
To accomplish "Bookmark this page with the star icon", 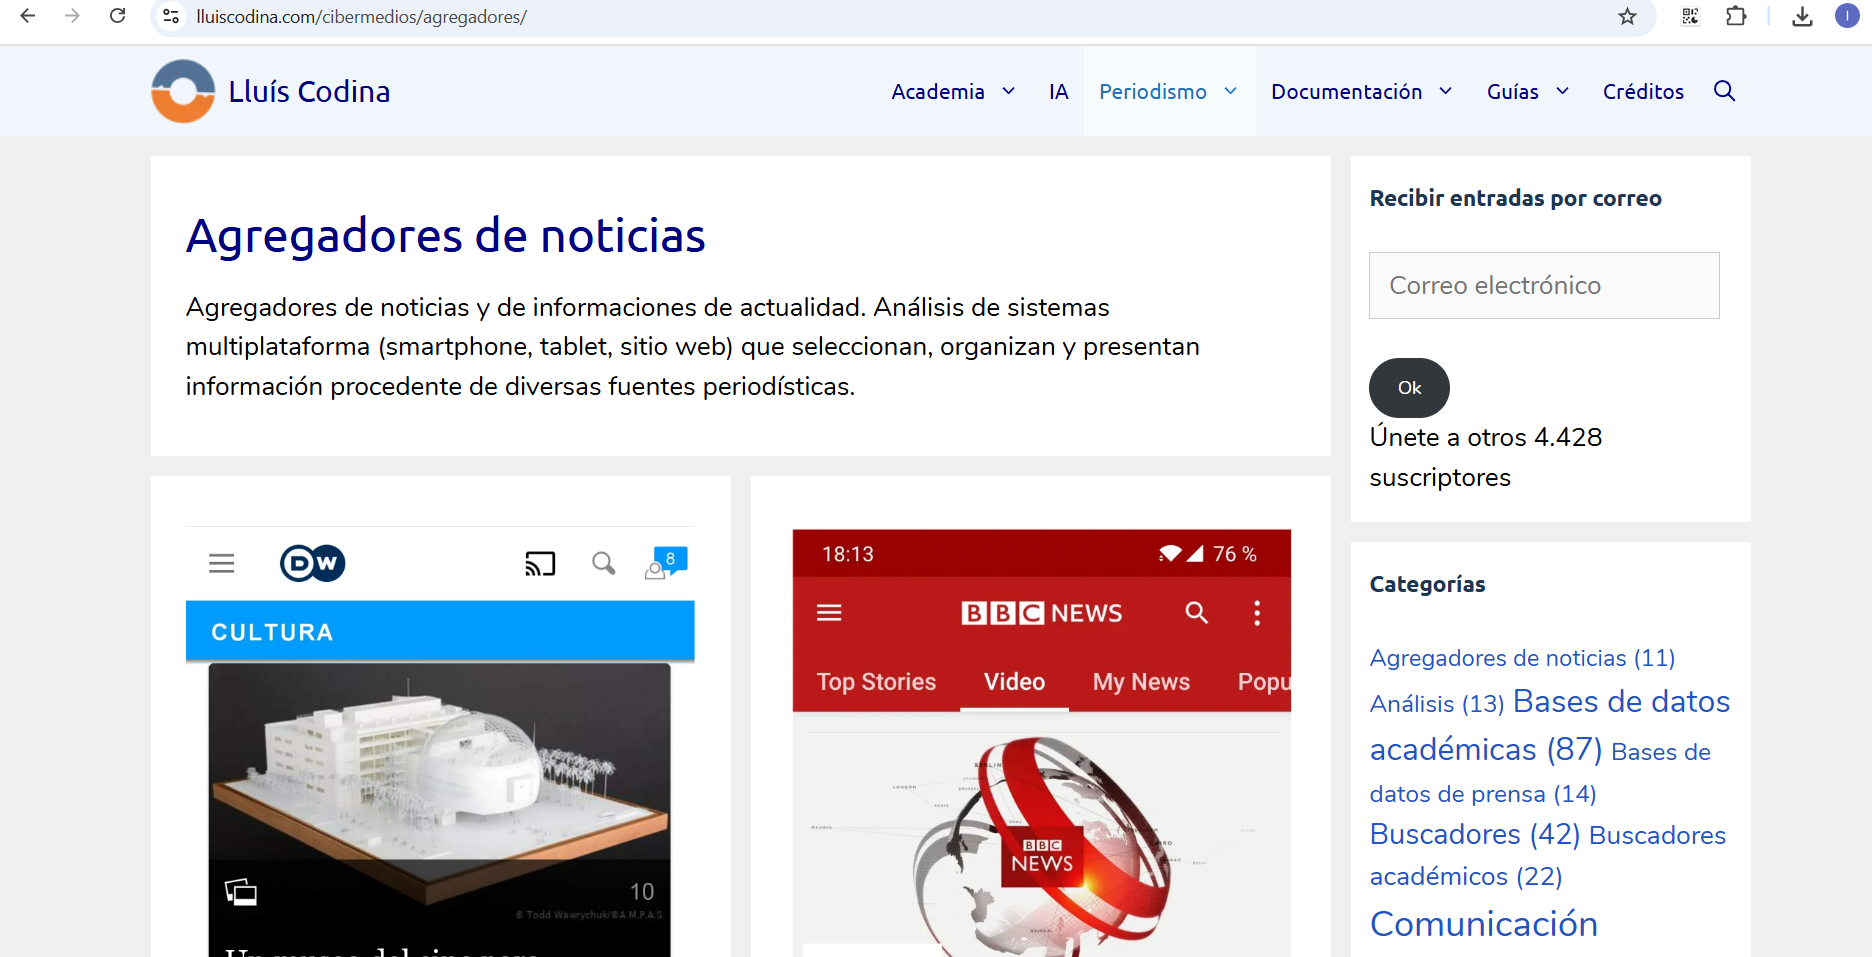I will 1628,17.
